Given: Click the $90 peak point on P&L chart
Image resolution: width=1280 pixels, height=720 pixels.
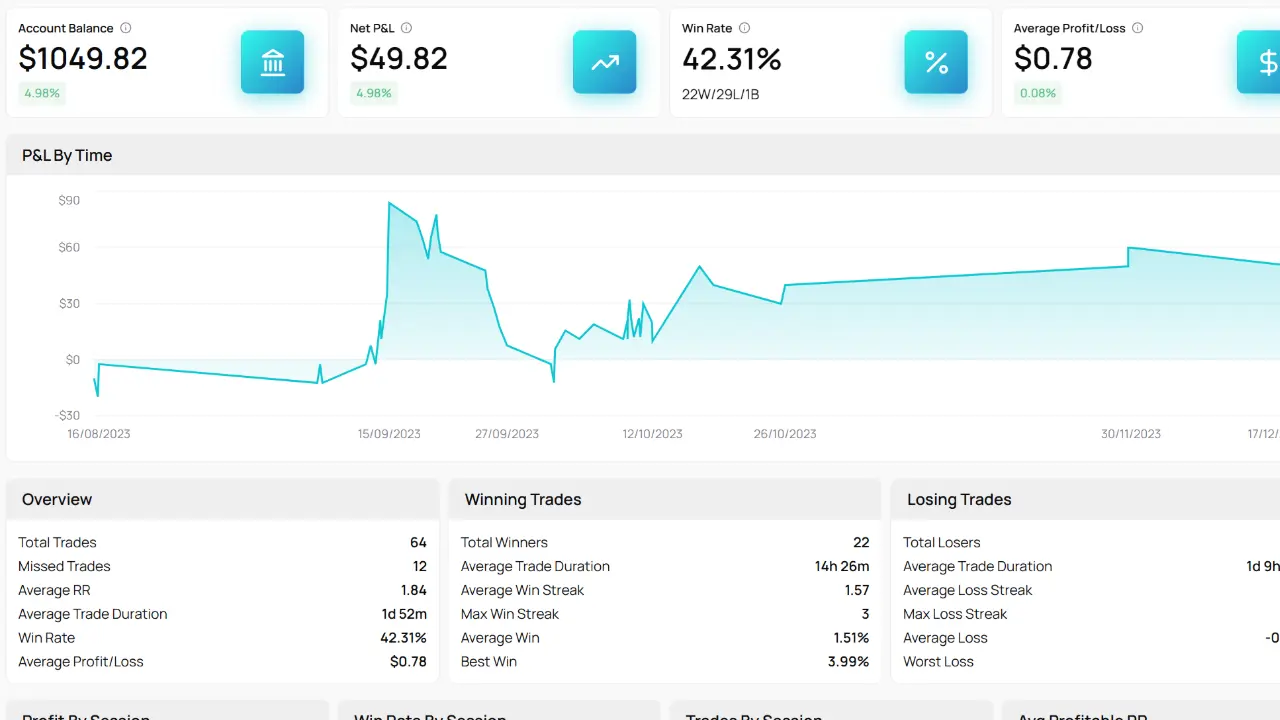Looking at the screenshot, I should 389,203.
